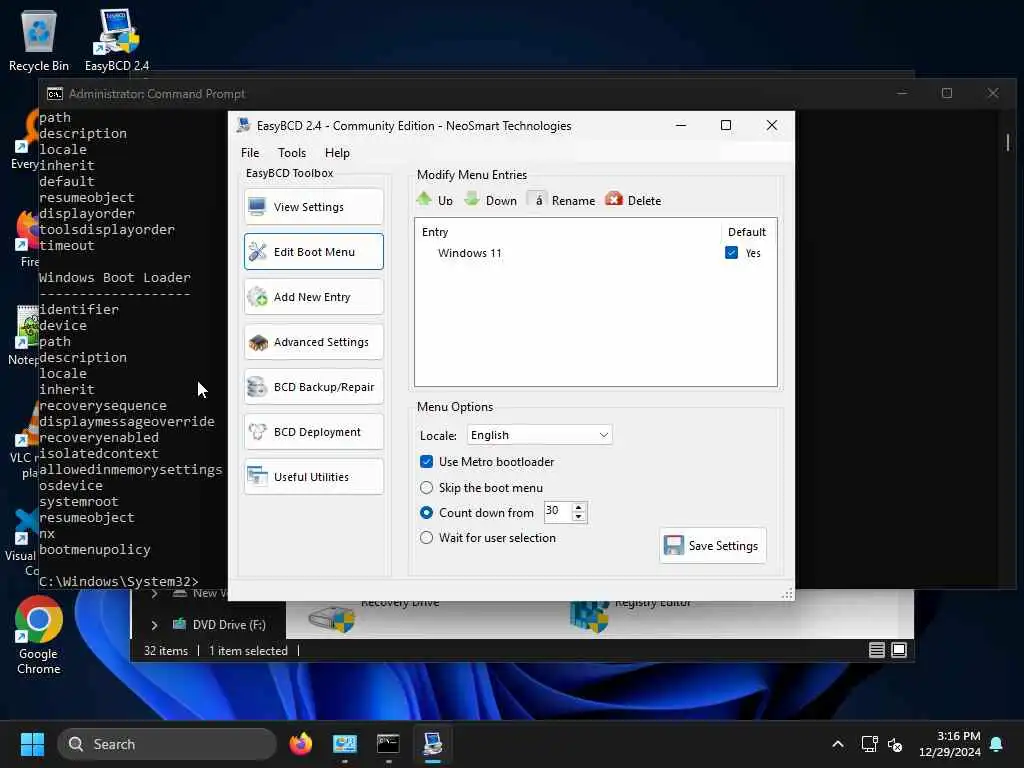Select Count down from option
1024x768 pixels.
coord(426,513)
